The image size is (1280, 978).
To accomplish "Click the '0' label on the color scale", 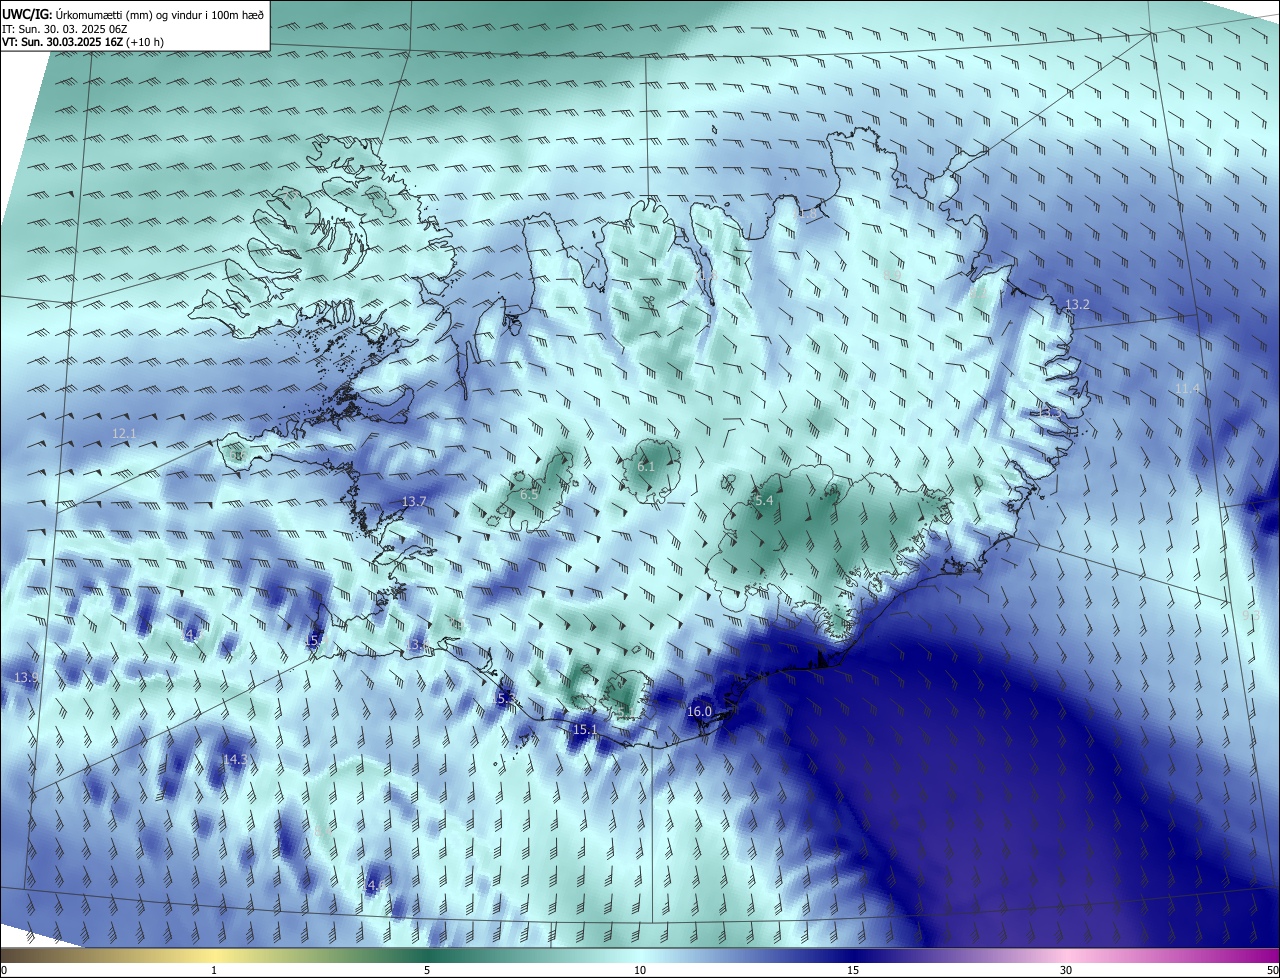I will click(x=4, y=970).
